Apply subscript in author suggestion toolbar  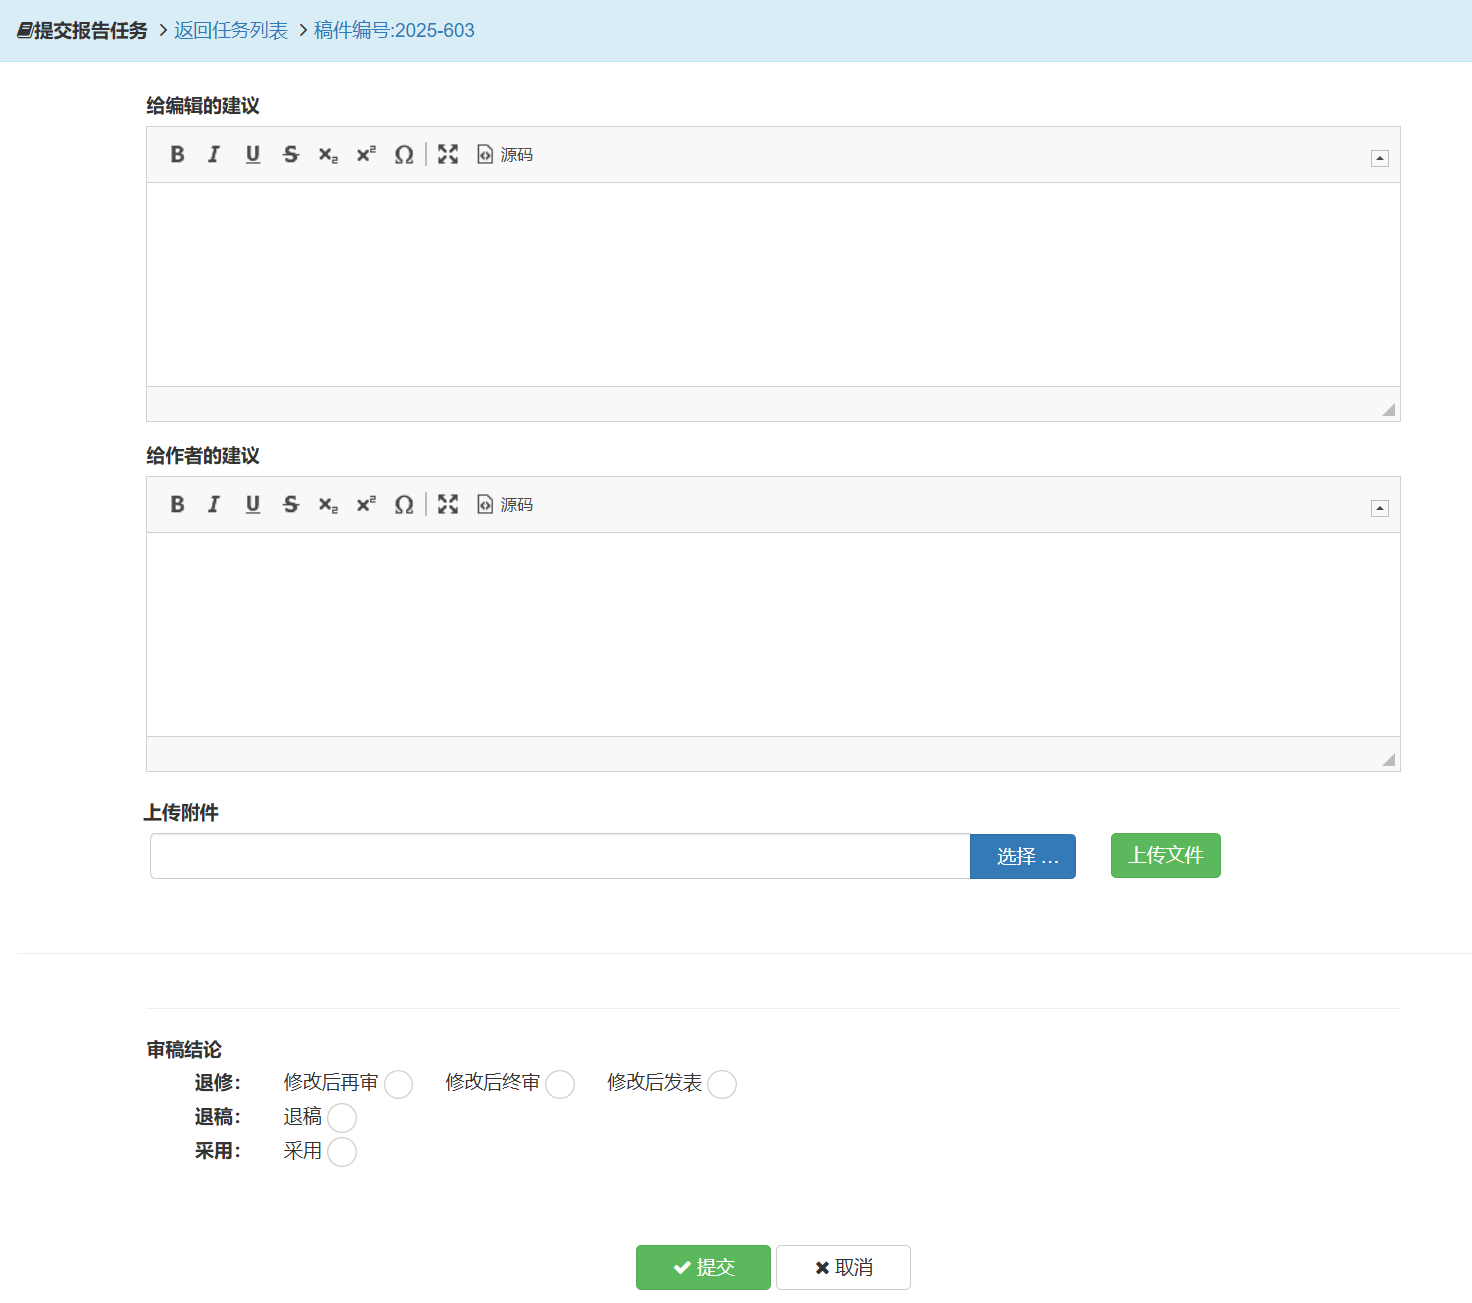tap(328, 504)
